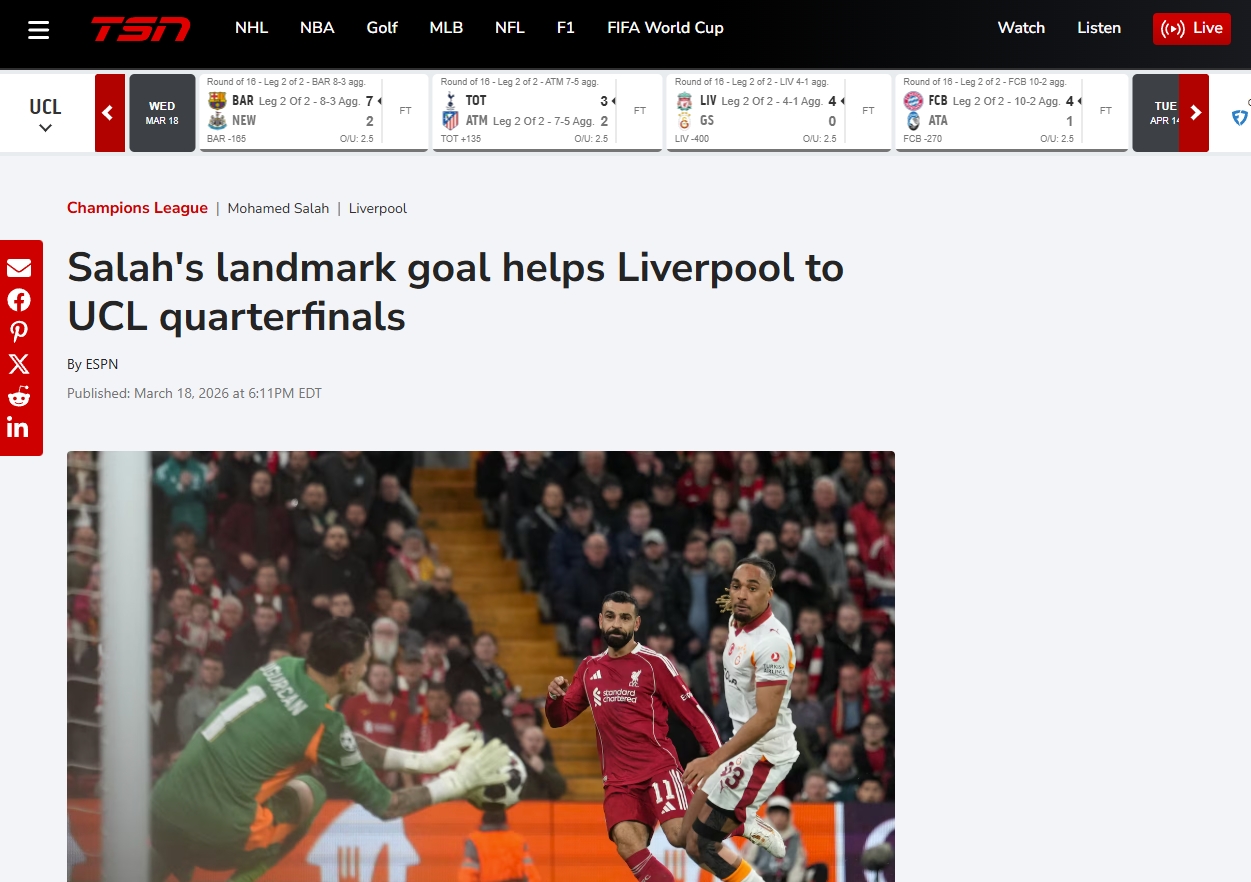This screenshot has width=1251, height=882.
Task: Expand the UCL league dropdown
Action: 45,114
